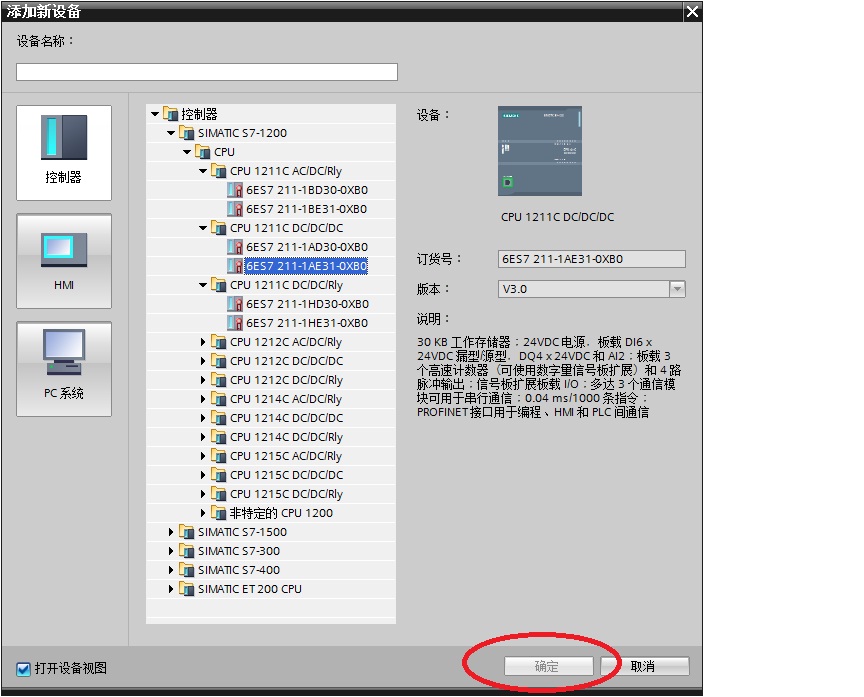Image resolution: width=864 pixels, height=697 pixels.
Task: Collapse CPU 1211C DC/DC/Rly node
Action: [203, 285]
